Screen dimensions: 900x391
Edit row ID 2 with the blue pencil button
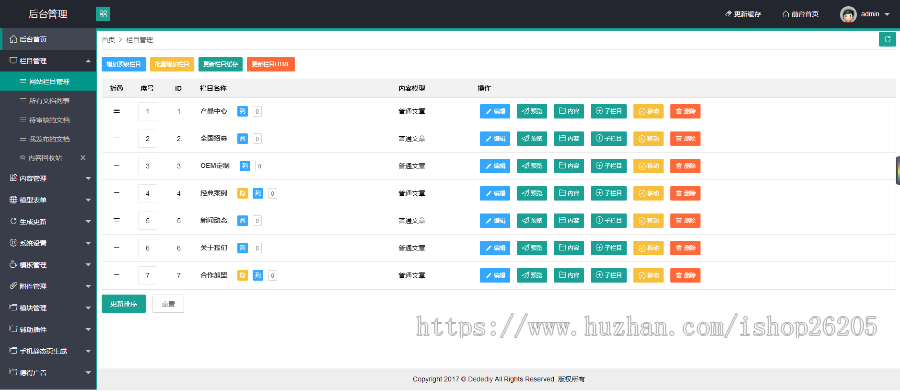(495, 138)
